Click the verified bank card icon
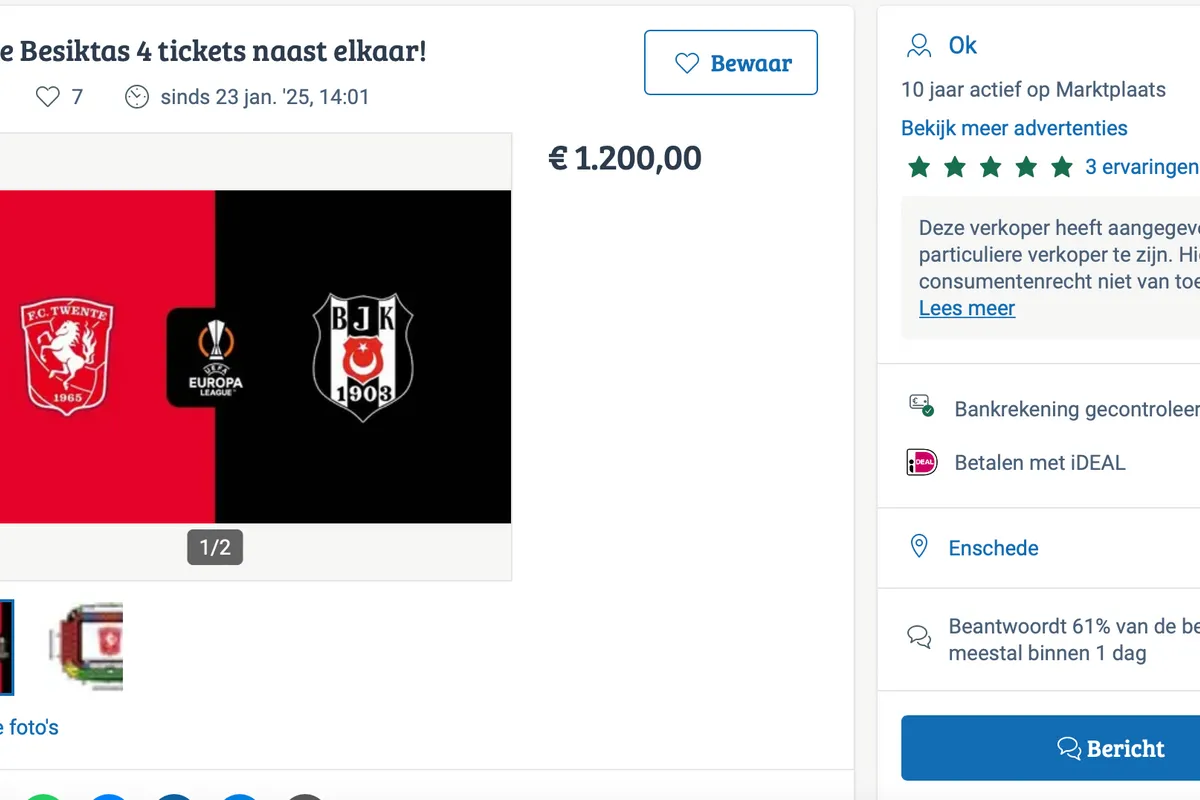 pyautogui.click(x=921, y=406)
